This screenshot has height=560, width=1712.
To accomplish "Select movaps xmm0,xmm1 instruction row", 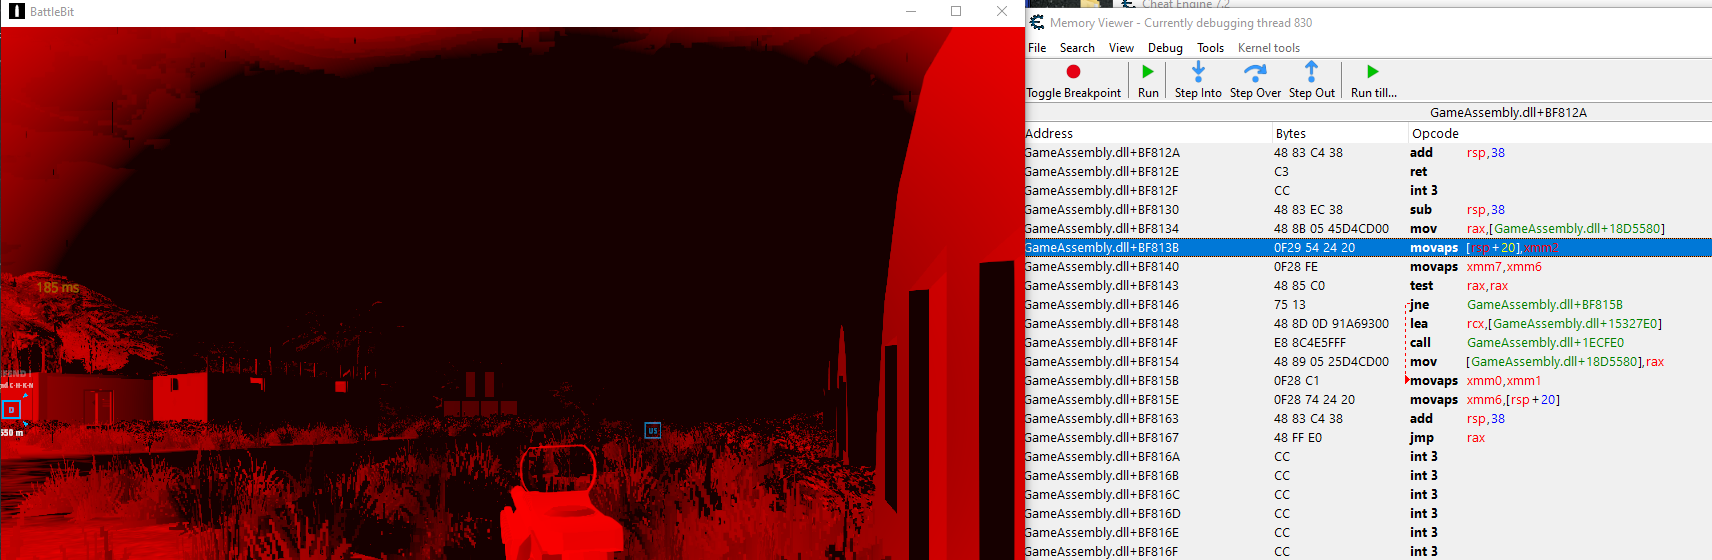I will point(1368,381).
